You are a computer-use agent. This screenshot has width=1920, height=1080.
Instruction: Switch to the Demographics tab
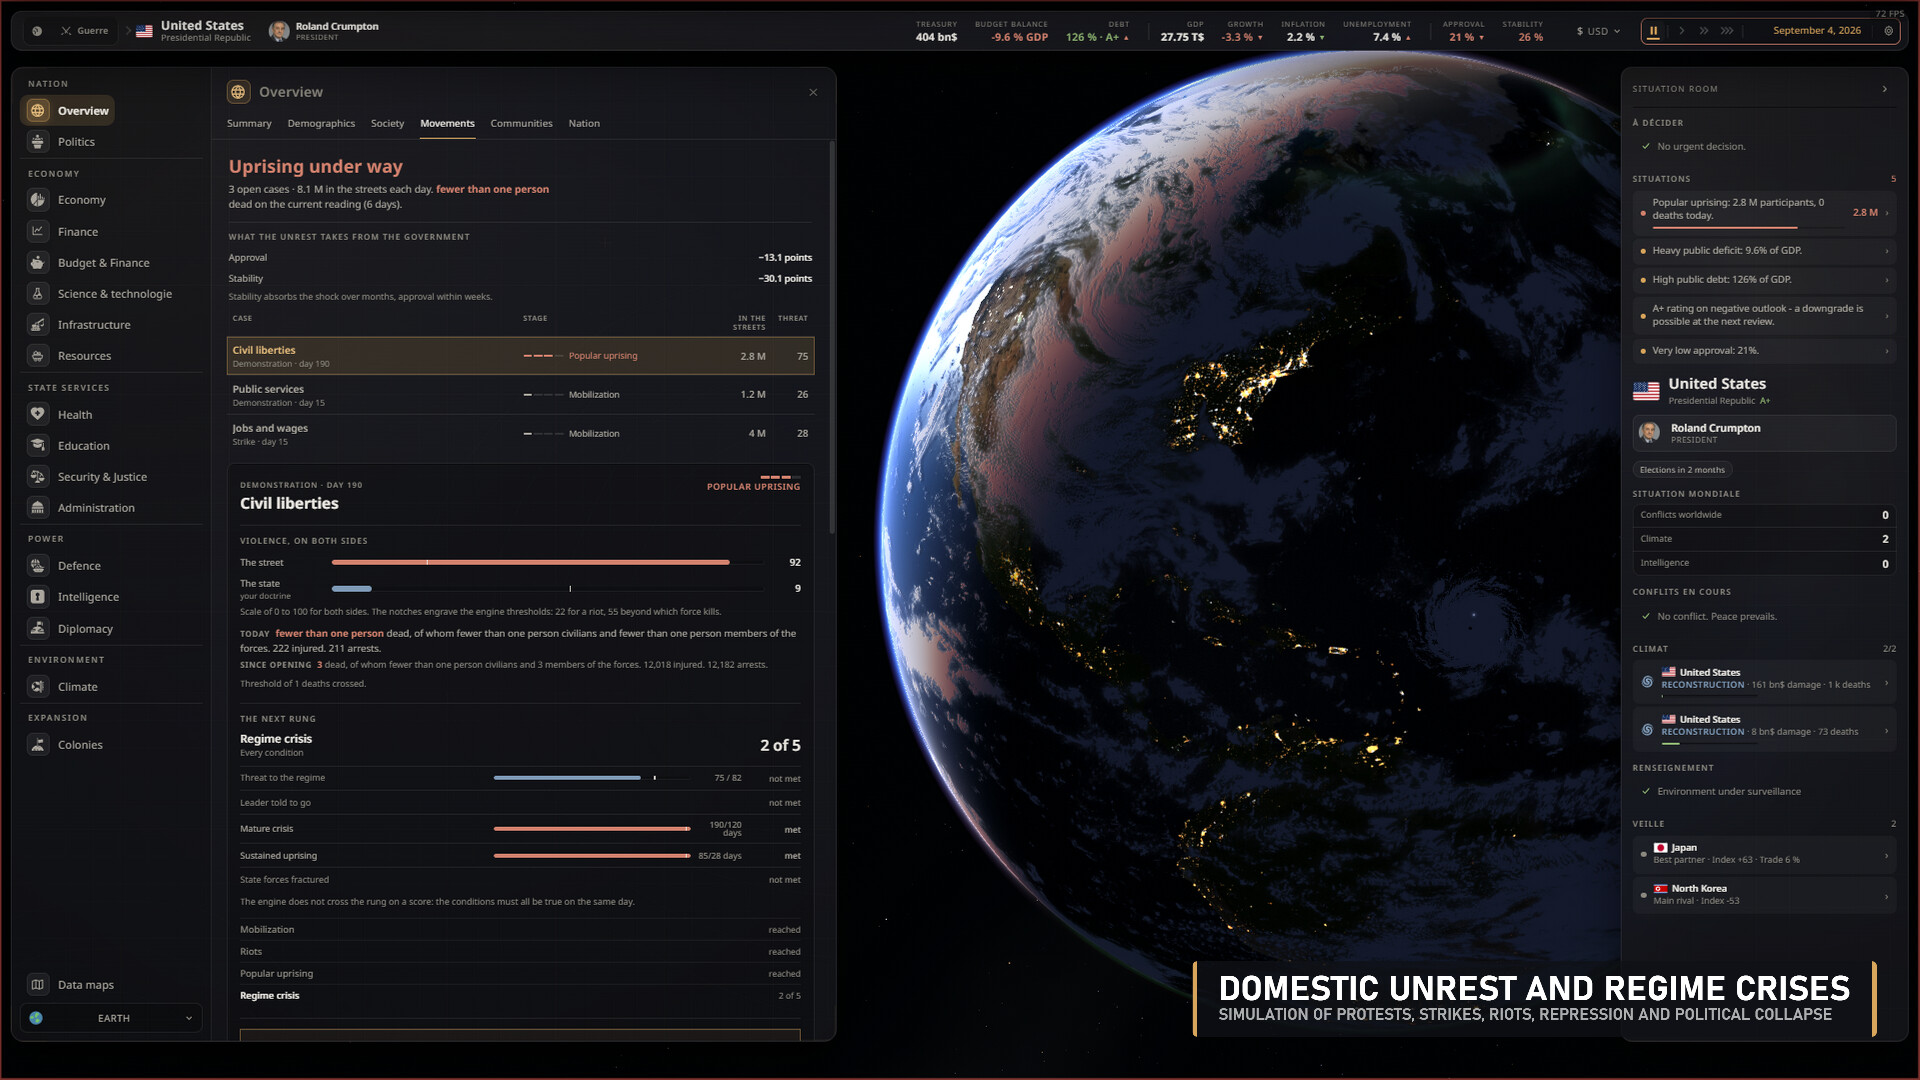coord(321,124)
